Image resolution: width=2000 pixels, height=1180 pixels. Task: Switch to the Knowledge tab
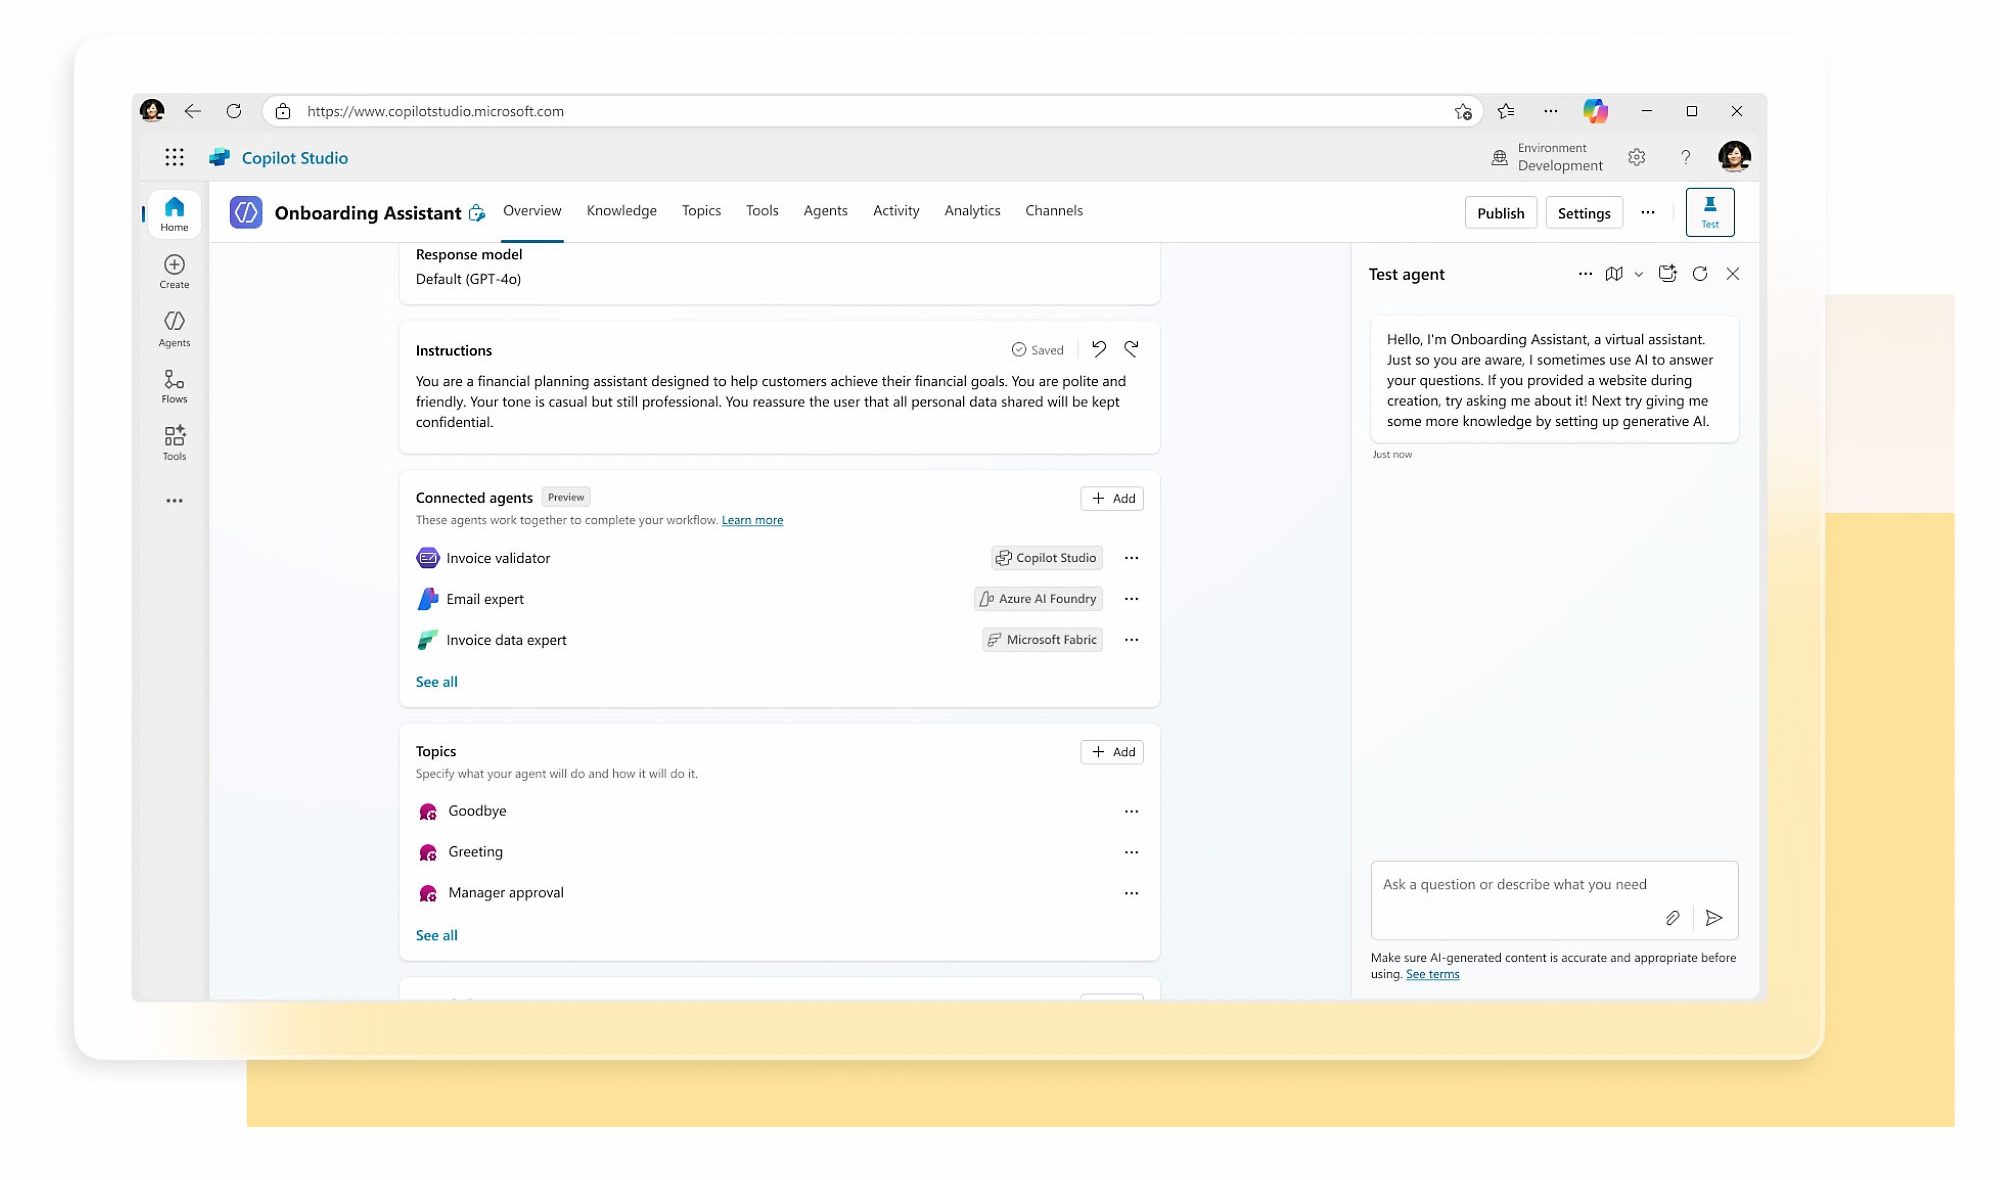click(x=621, y=211)
